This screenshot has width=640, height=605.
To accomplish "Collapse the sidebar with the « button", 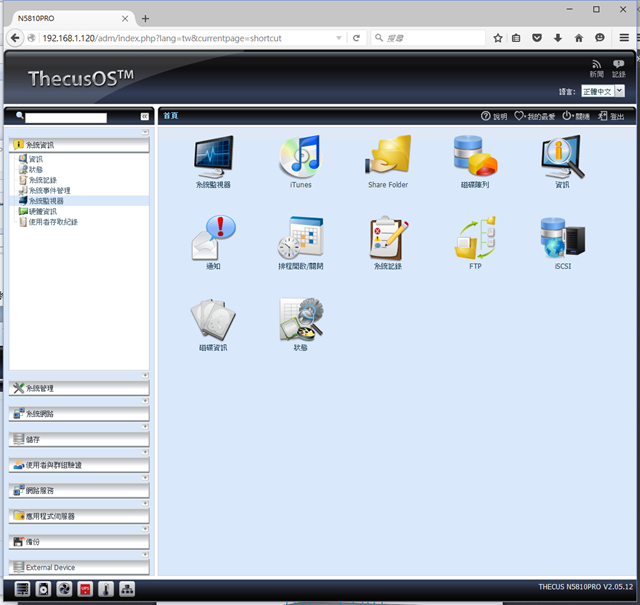I will (144, 117).
